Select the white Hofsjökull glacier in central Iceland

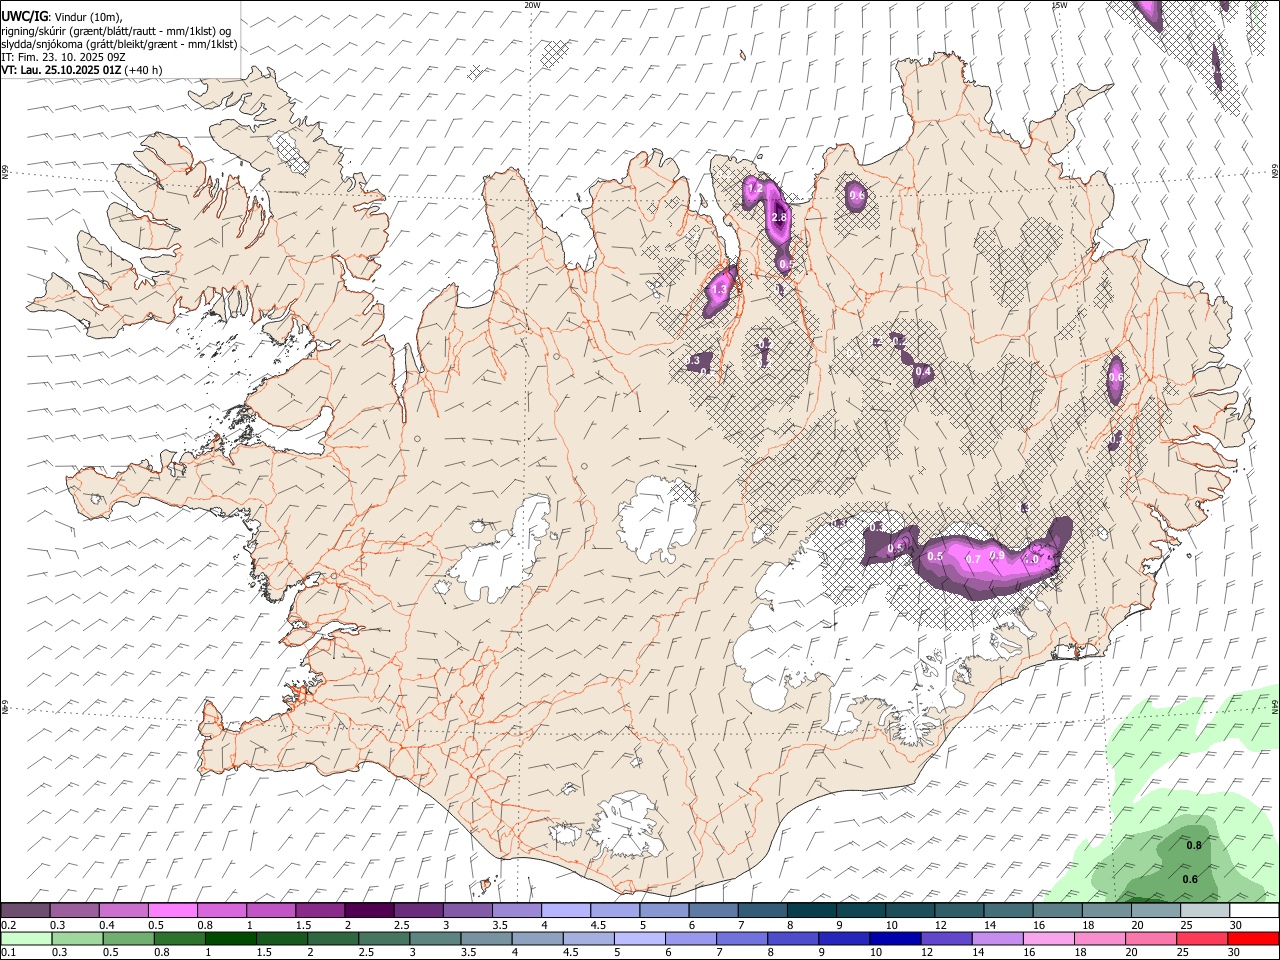657,520
